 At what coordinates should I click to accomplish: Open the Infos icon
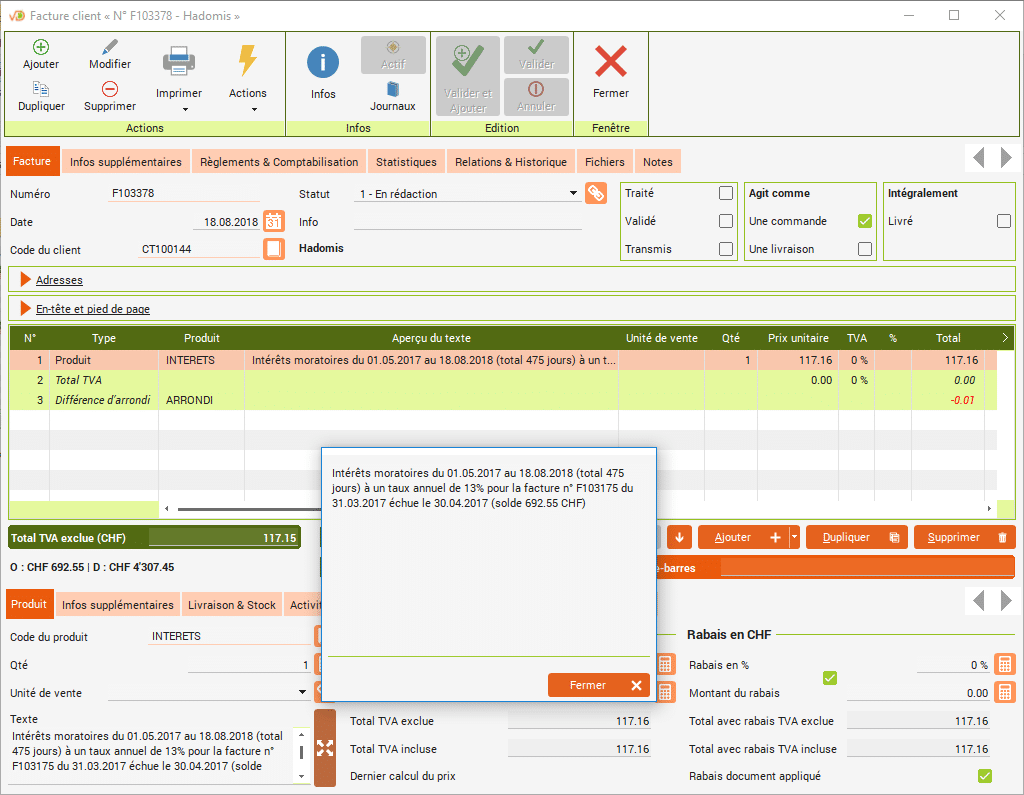(323, 63)
